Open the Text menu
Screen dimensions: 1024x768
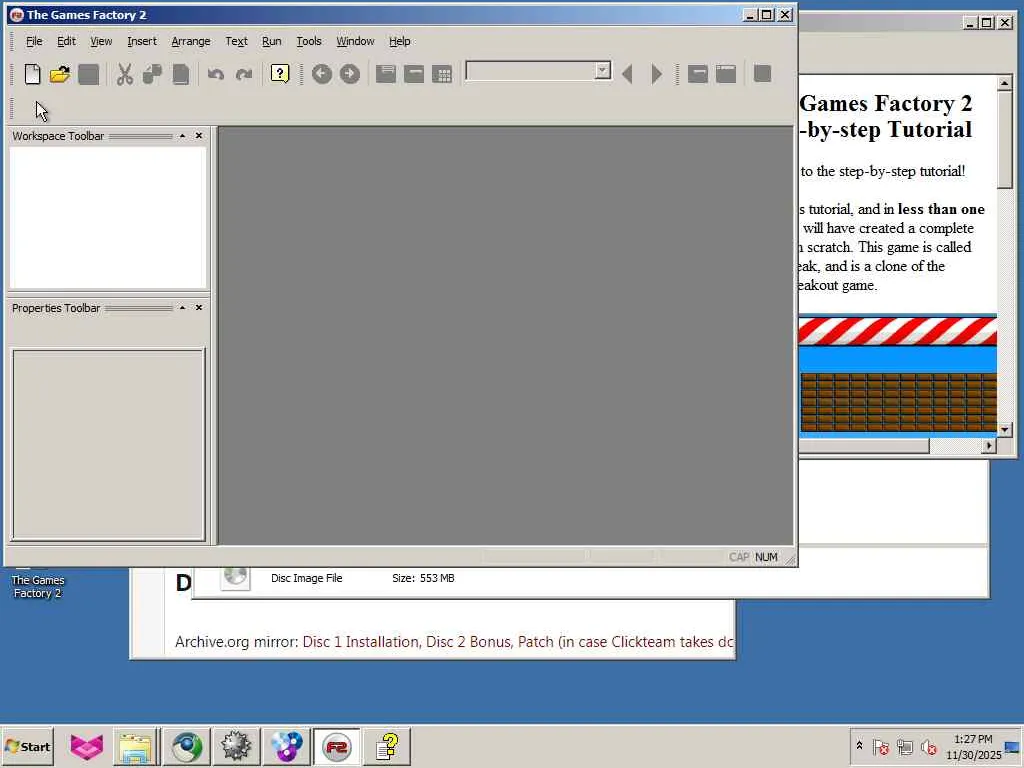pyautogui.click(x=236, y=41)
